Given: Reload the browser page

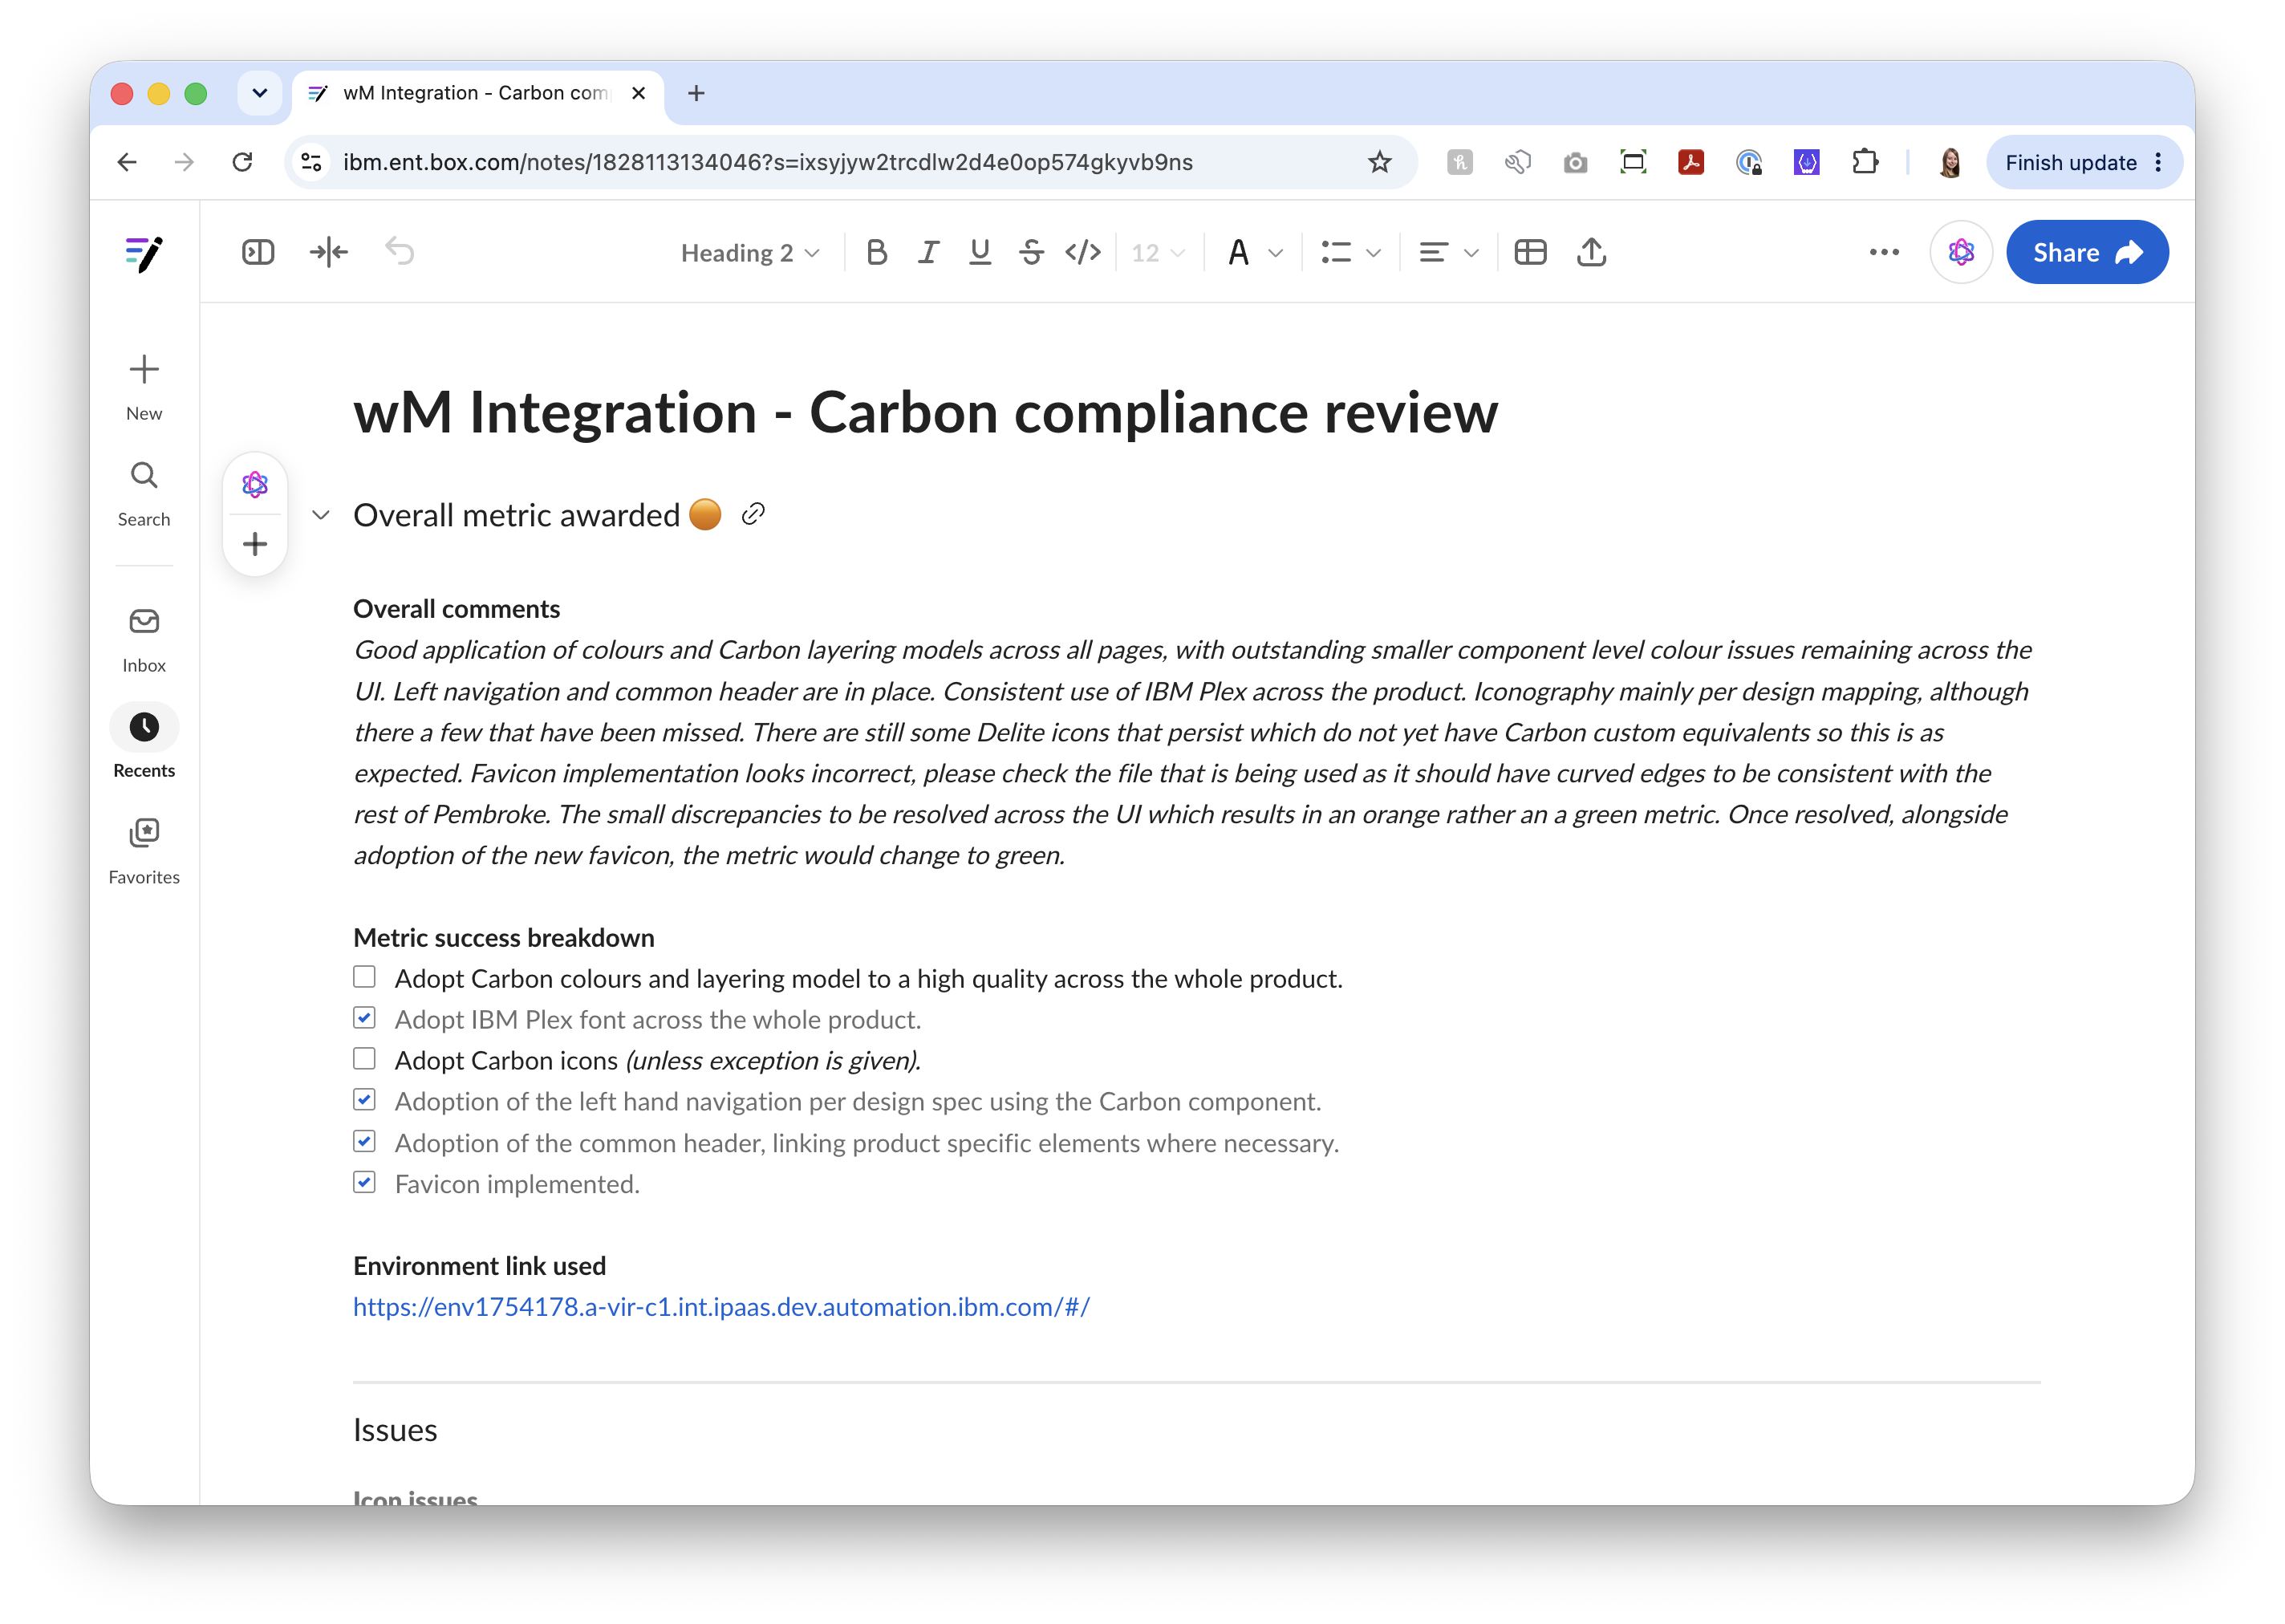Looking at the screenshot, I should pyautogui.click(x=242, y=162).
